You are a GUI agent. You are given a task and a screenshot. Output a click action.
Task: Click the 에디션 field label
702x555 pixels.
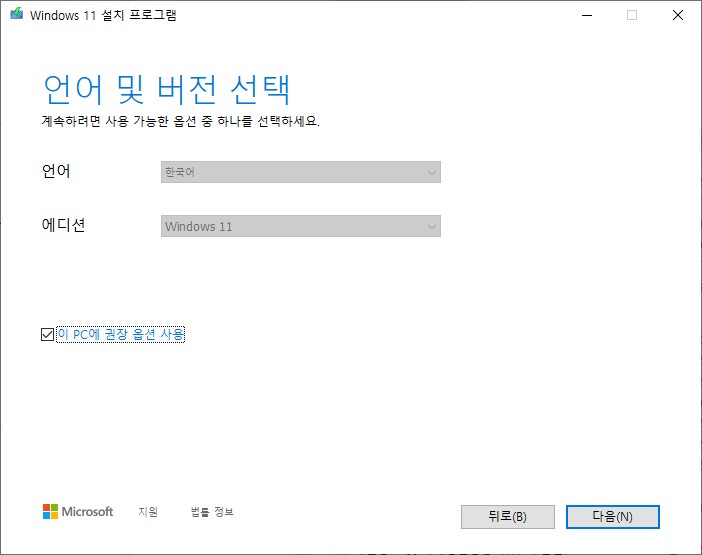63,225
